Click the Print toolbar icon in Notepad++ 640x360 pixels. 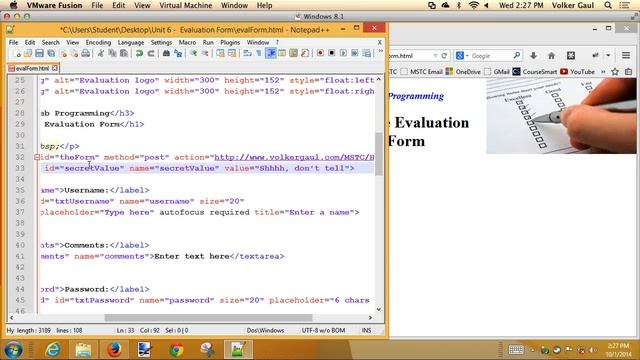coord(85,53)
